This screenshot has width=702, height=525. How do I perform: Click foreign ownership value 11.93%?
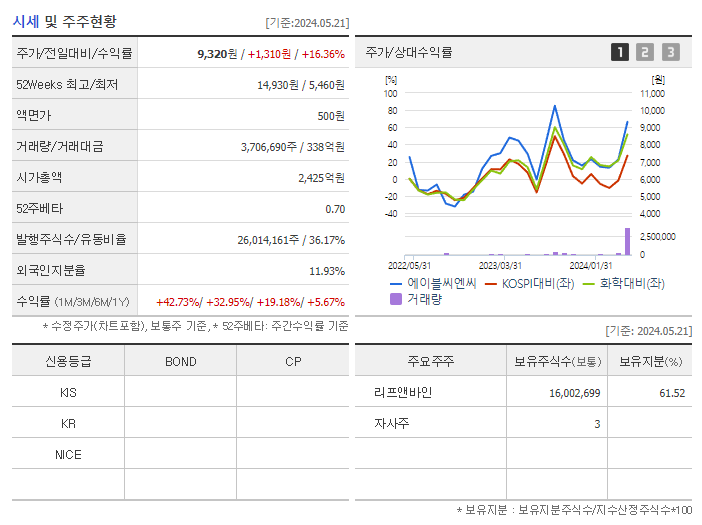point(327,271)
